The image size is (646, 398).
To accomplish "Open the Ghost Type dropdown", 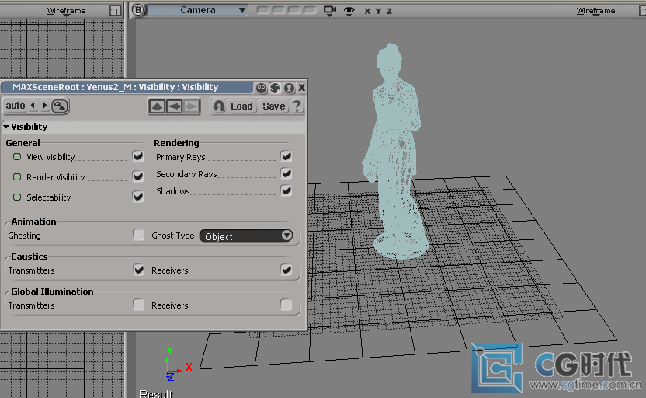I will 246,236.
